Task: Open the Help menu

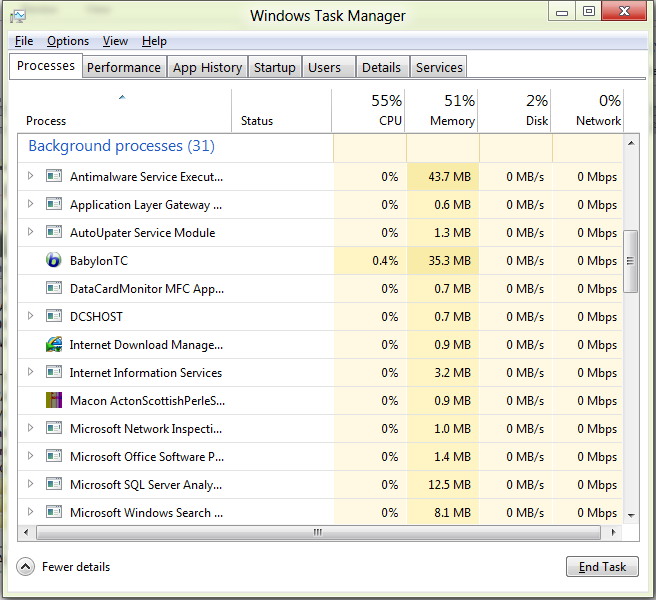Action: coord(154,41)
